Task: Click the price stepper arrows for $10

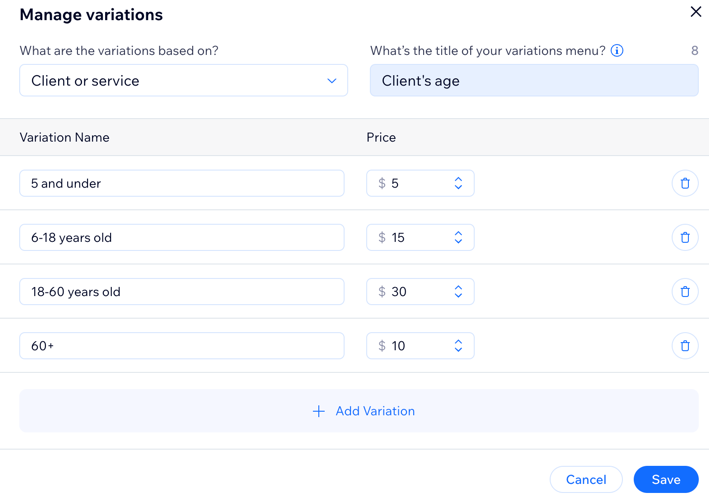Action: coord(458,346)
